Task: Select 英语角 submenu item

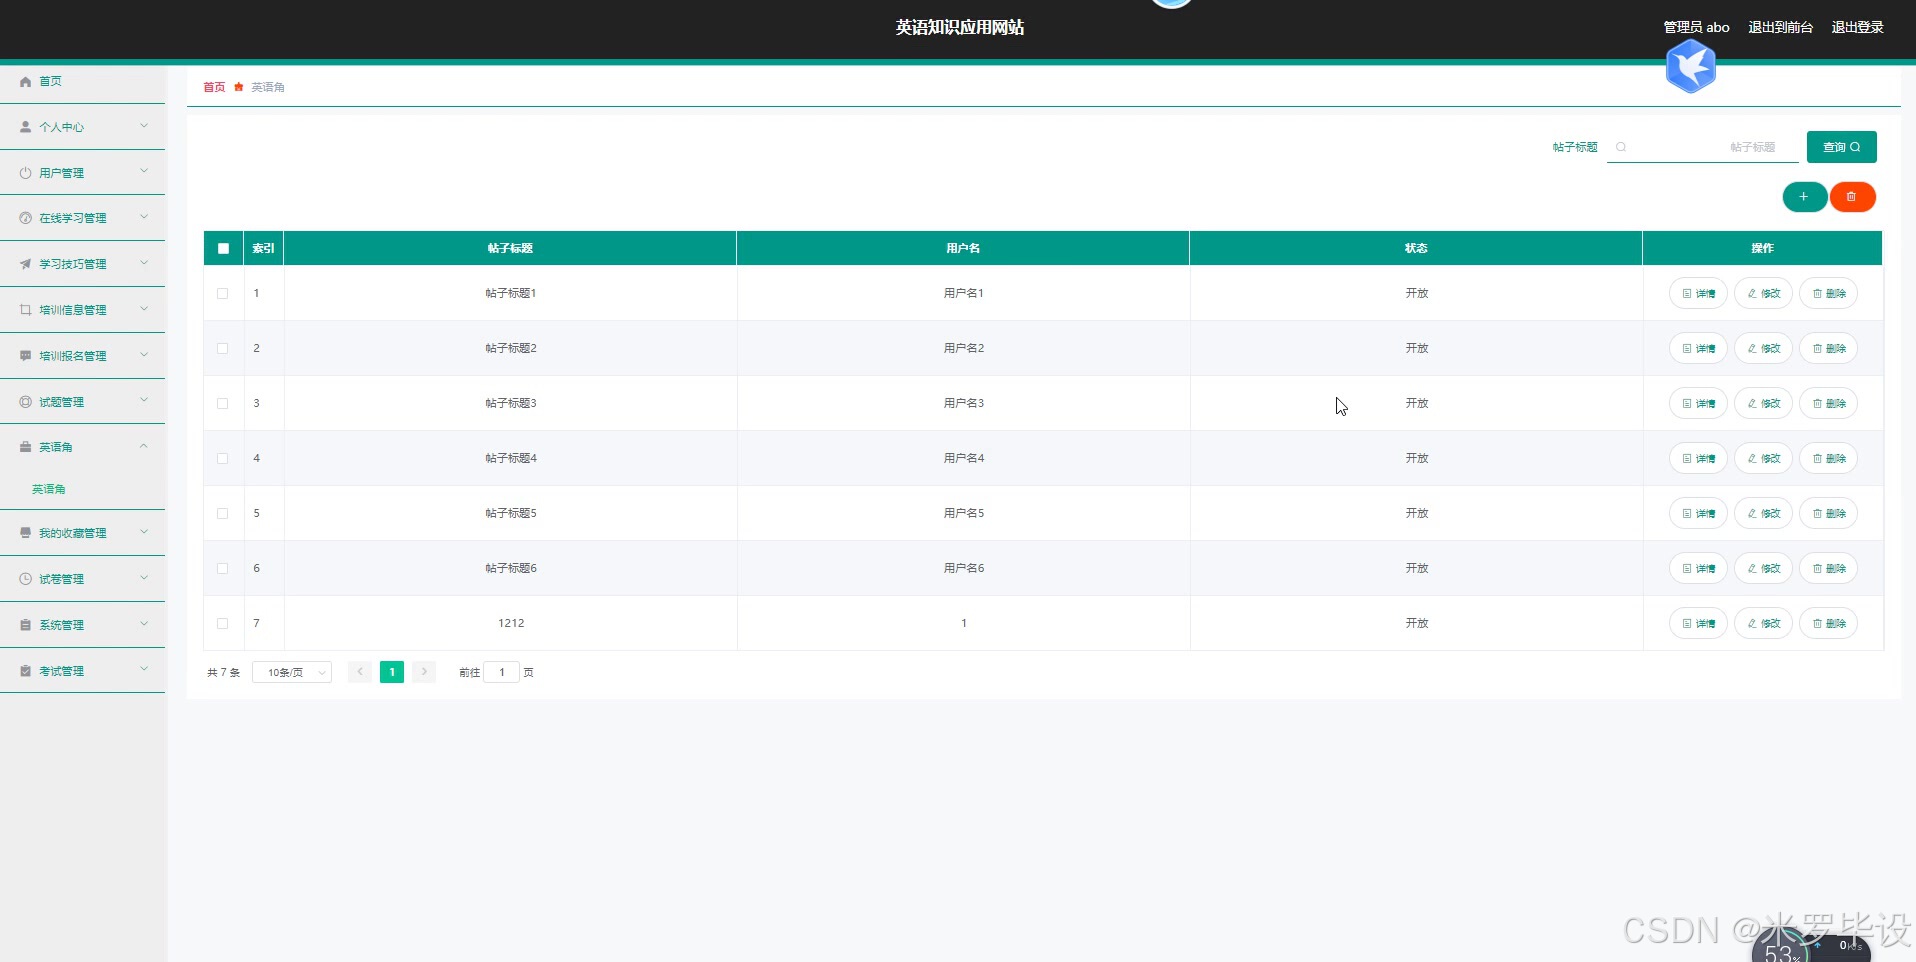Action: 49,489
